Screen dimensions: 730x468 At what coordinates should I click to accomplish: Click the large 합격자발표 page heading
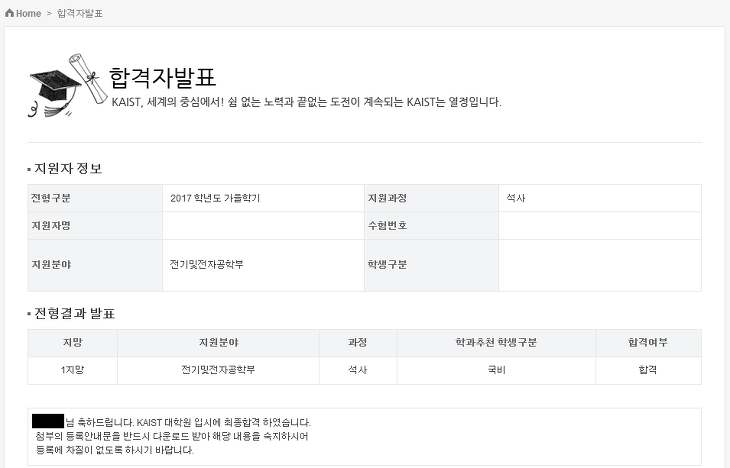coord(162,77)
